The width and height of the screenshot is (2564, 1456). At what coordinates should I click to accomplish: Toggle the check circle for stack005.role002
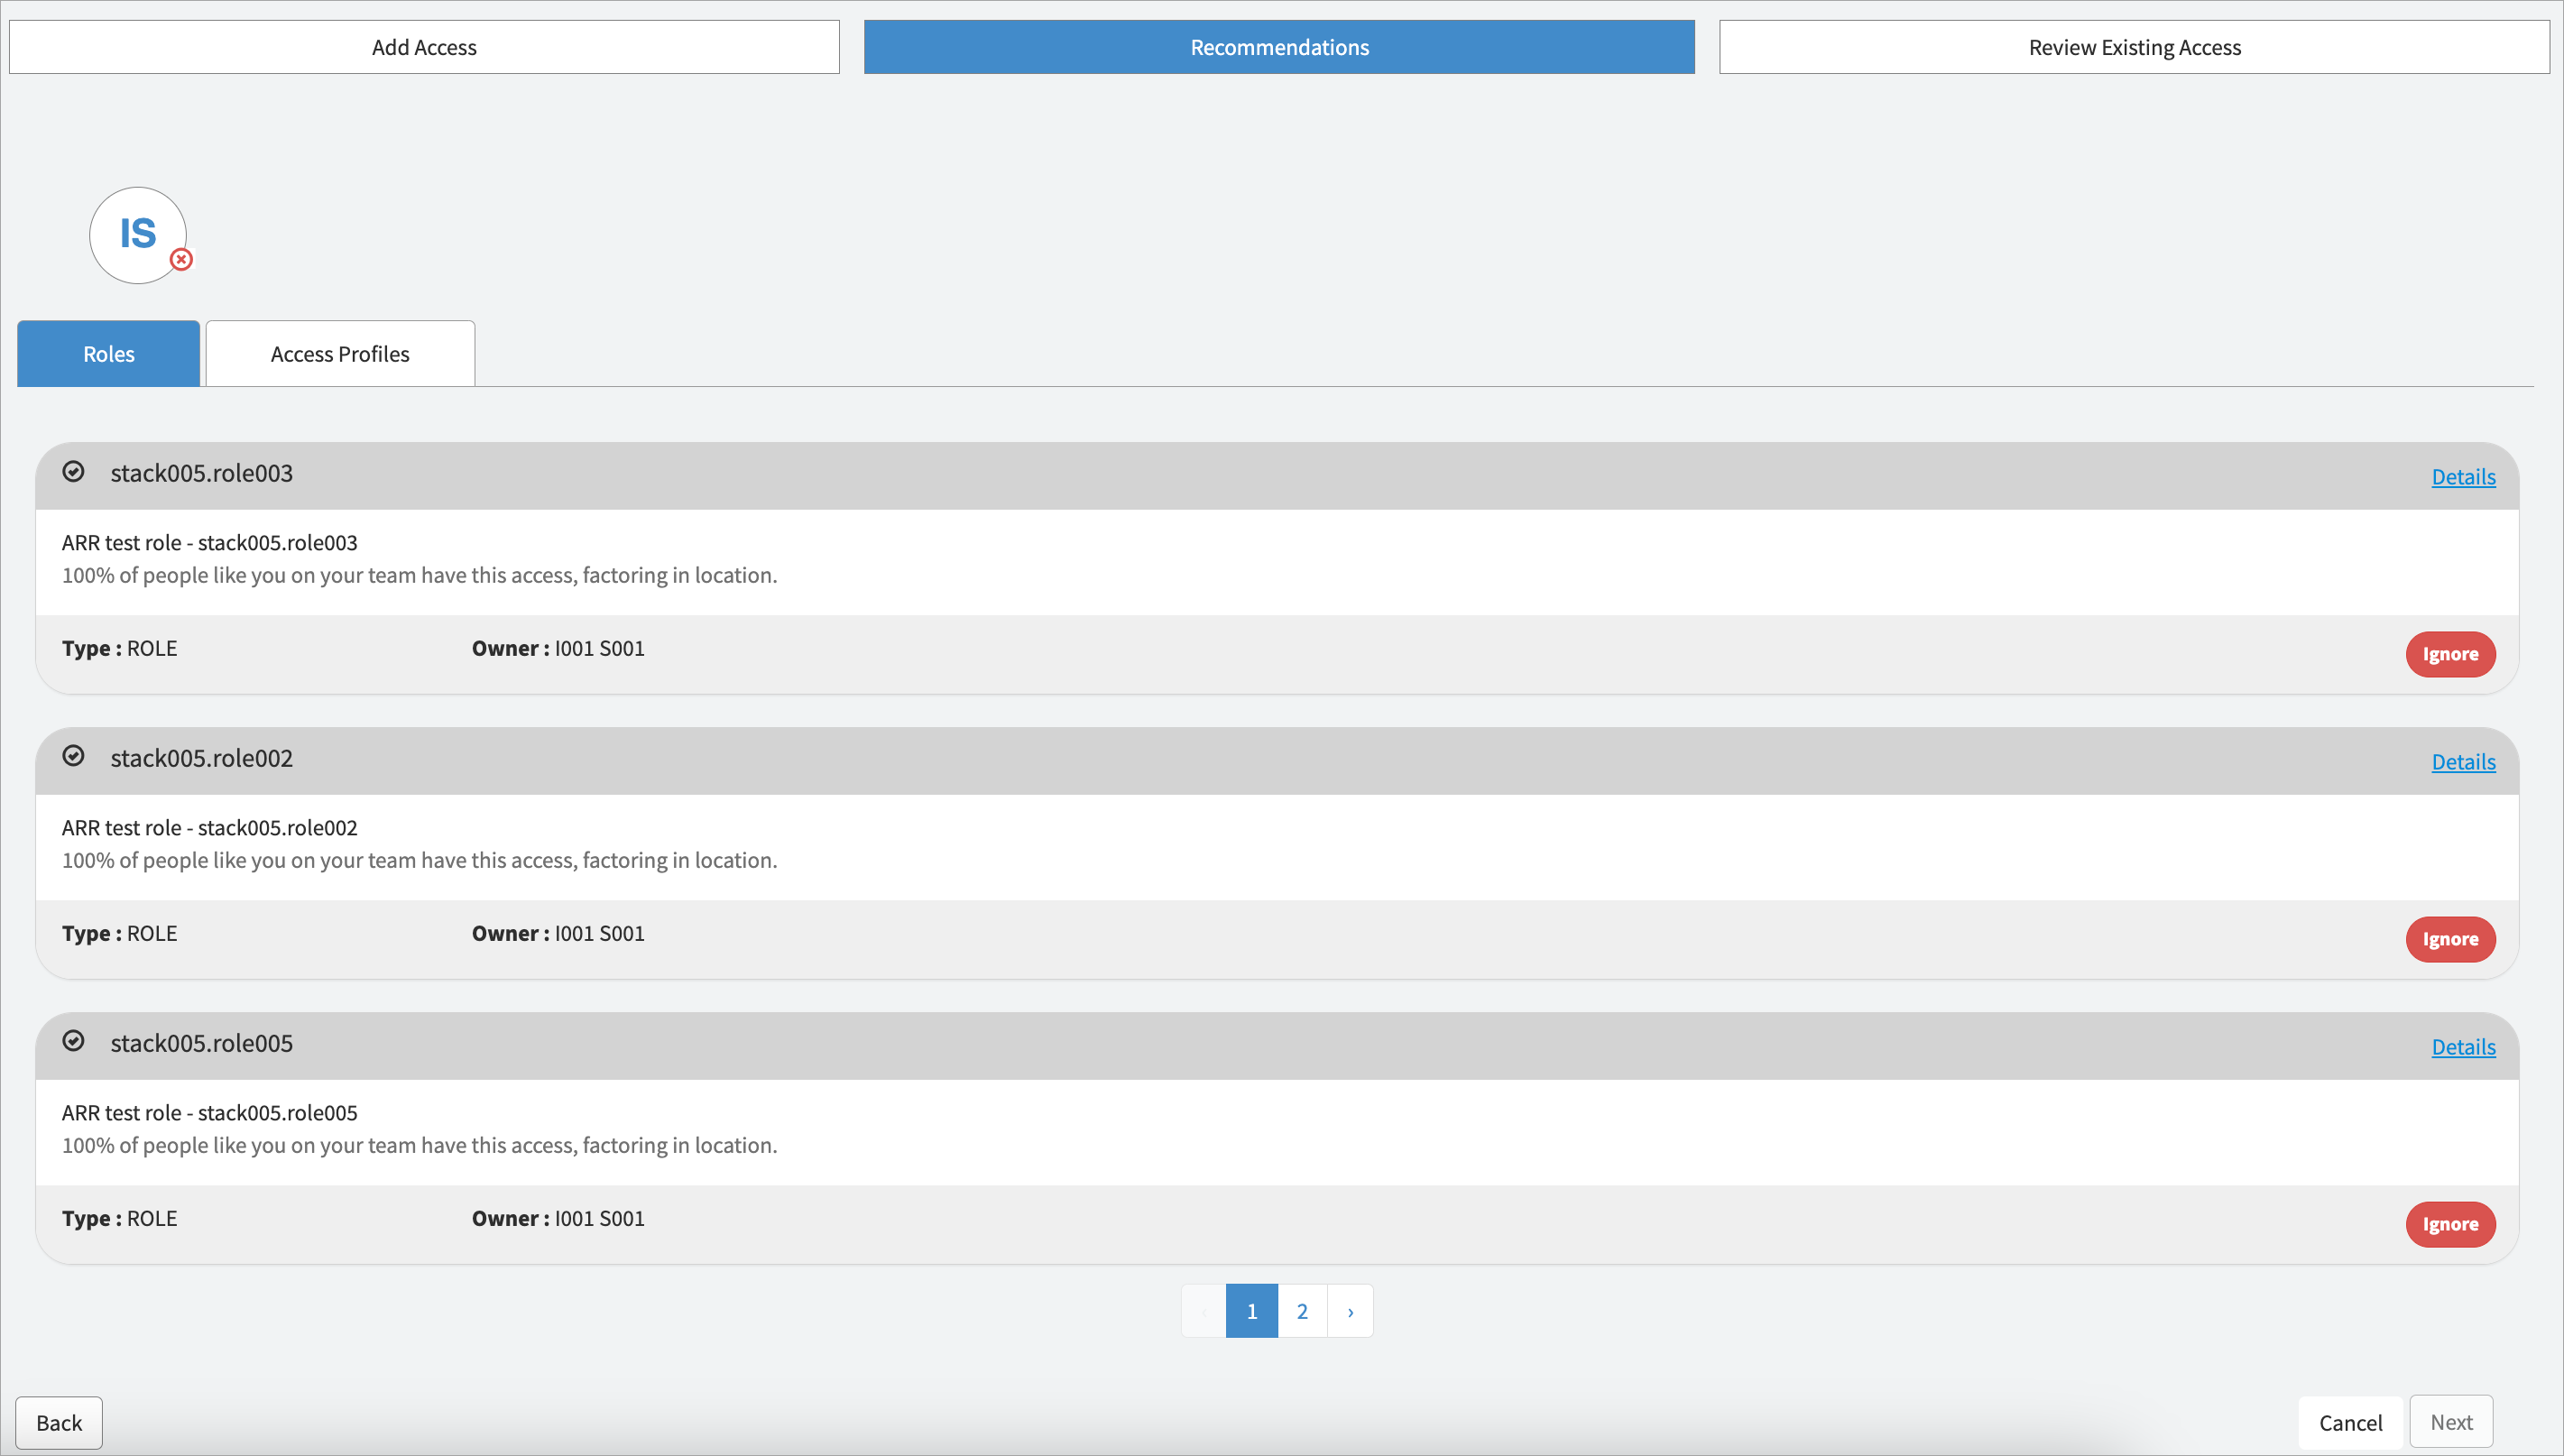pos(73,756)
